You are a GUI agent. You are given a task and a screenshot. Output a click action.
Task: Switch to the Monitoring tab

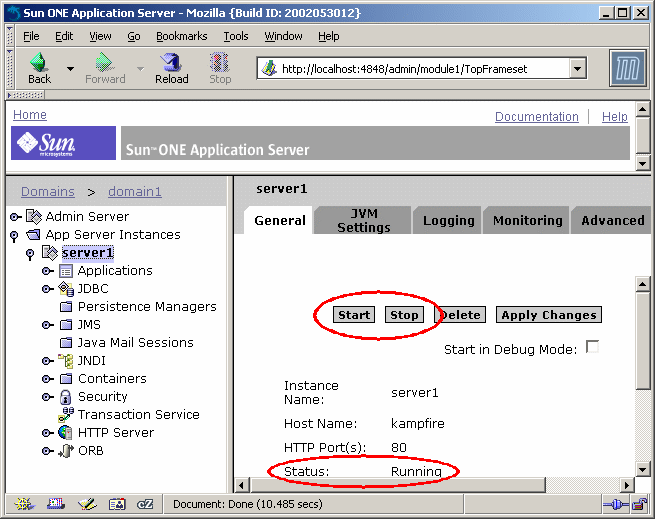pyautogui.click(x=527, y=220)
